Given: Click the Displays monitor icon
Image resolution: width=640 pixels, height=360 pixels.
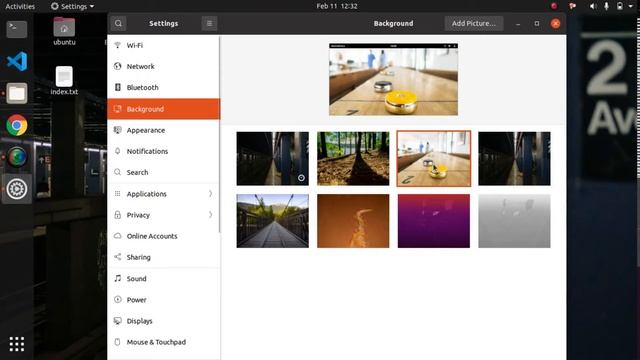Looking at the screenshot, I should tap(118, 321).
